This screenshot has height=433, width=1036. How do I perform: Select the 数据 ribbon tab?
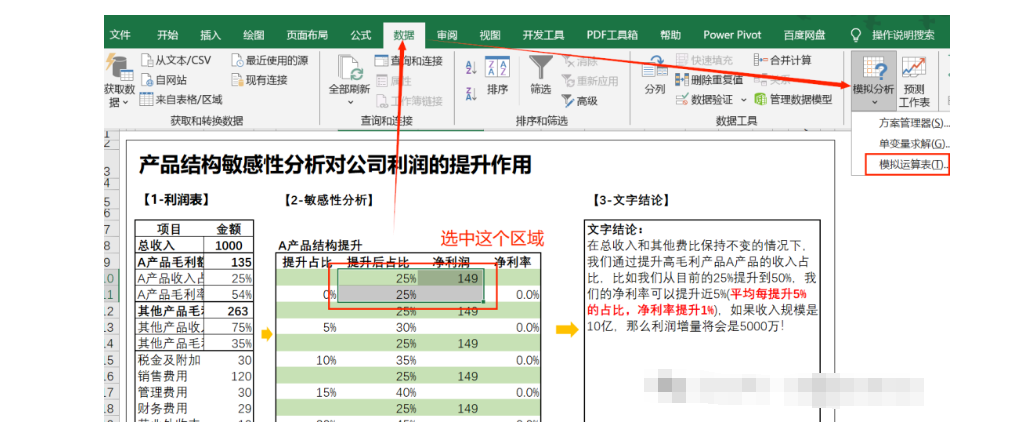pos(404,35)
